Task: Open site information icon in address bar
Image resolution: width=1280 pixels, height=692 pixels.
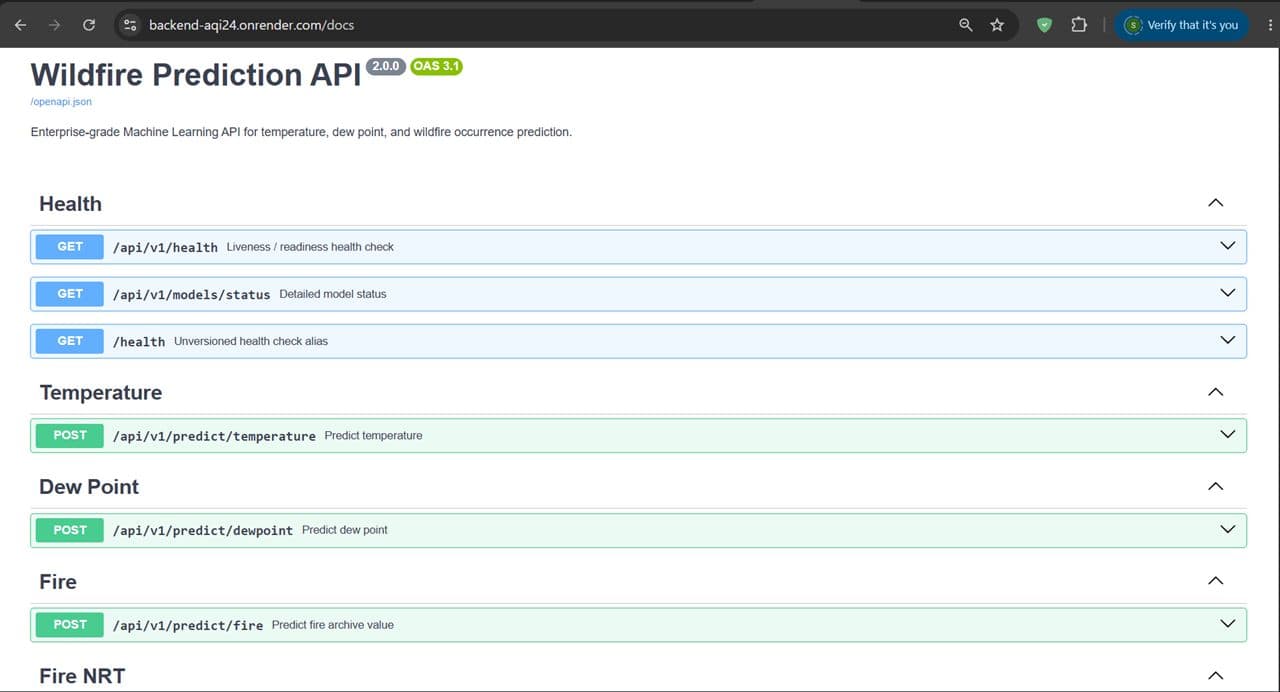Action: click(x=130, y=25)
